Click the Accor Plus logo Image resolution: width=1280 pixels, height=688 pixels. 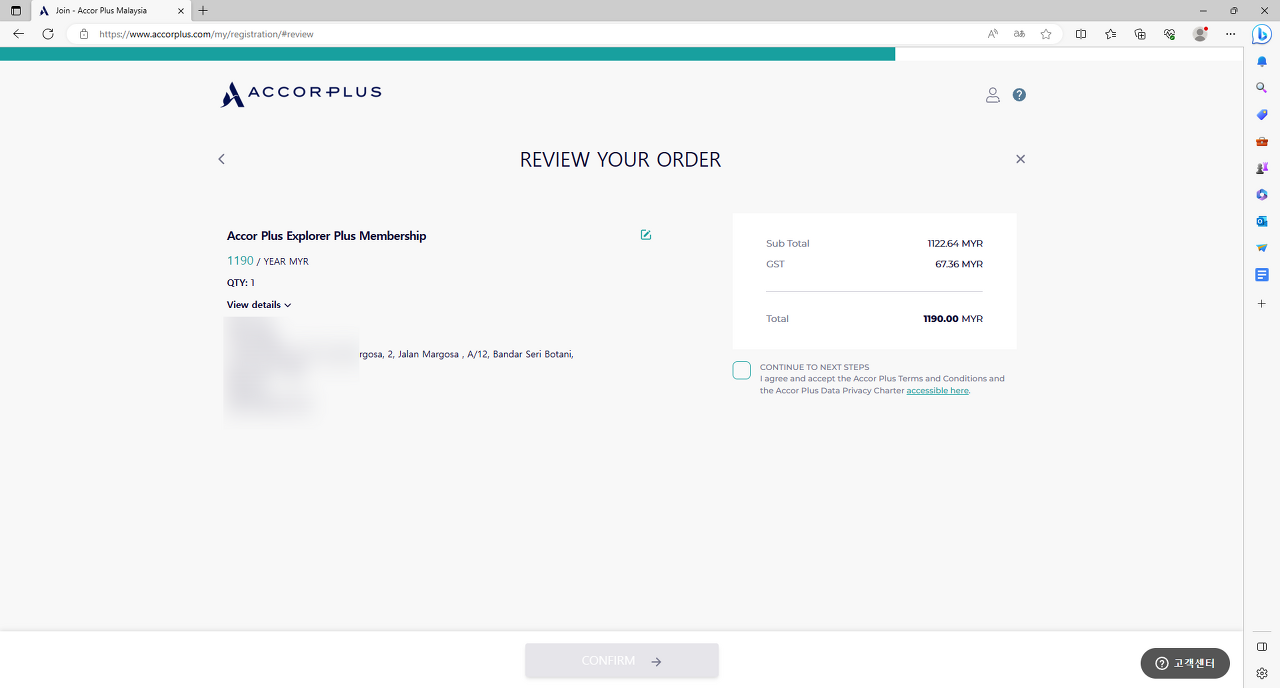click(301, 94)
